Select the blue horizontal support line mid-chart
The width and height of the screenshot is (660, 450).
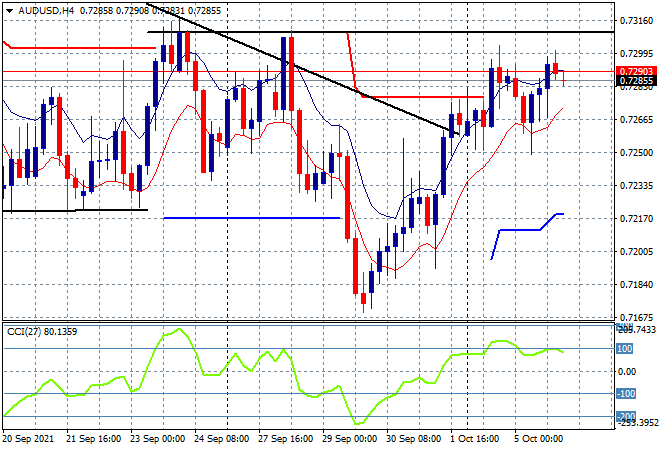251,218
